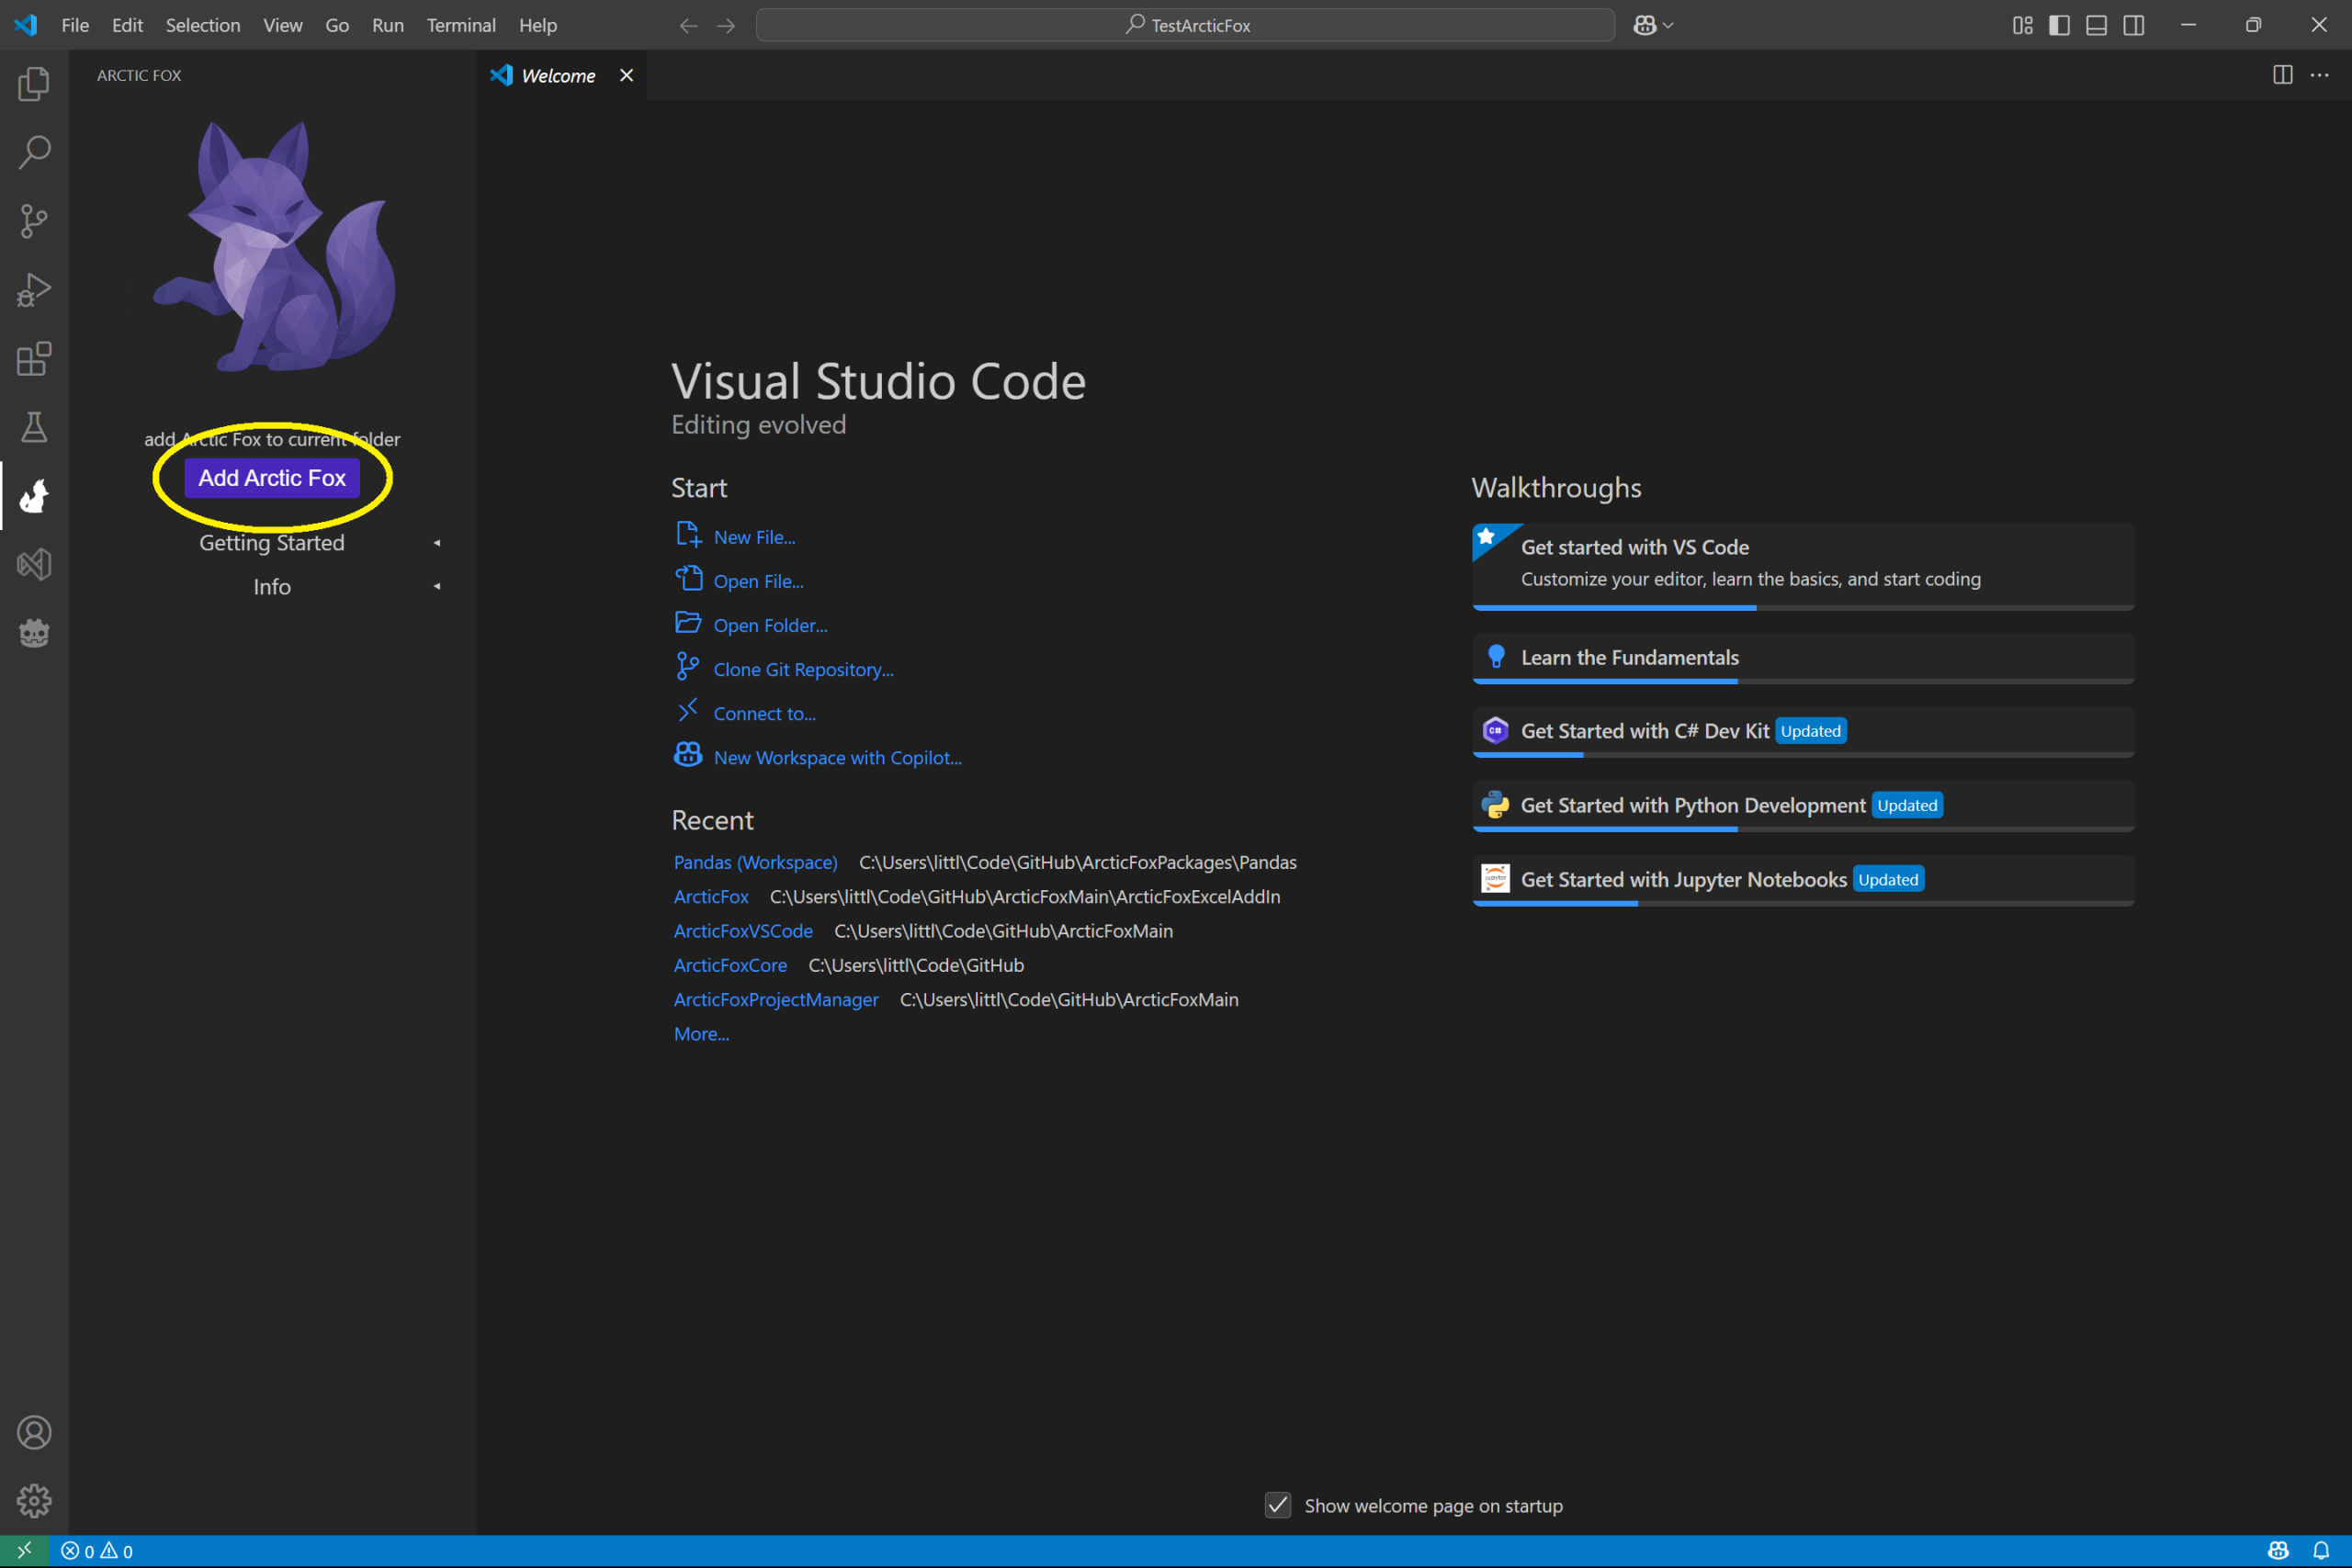Open the Testing flask view
This screenshot has width=2352, height=1568.
tap(34, 427)
